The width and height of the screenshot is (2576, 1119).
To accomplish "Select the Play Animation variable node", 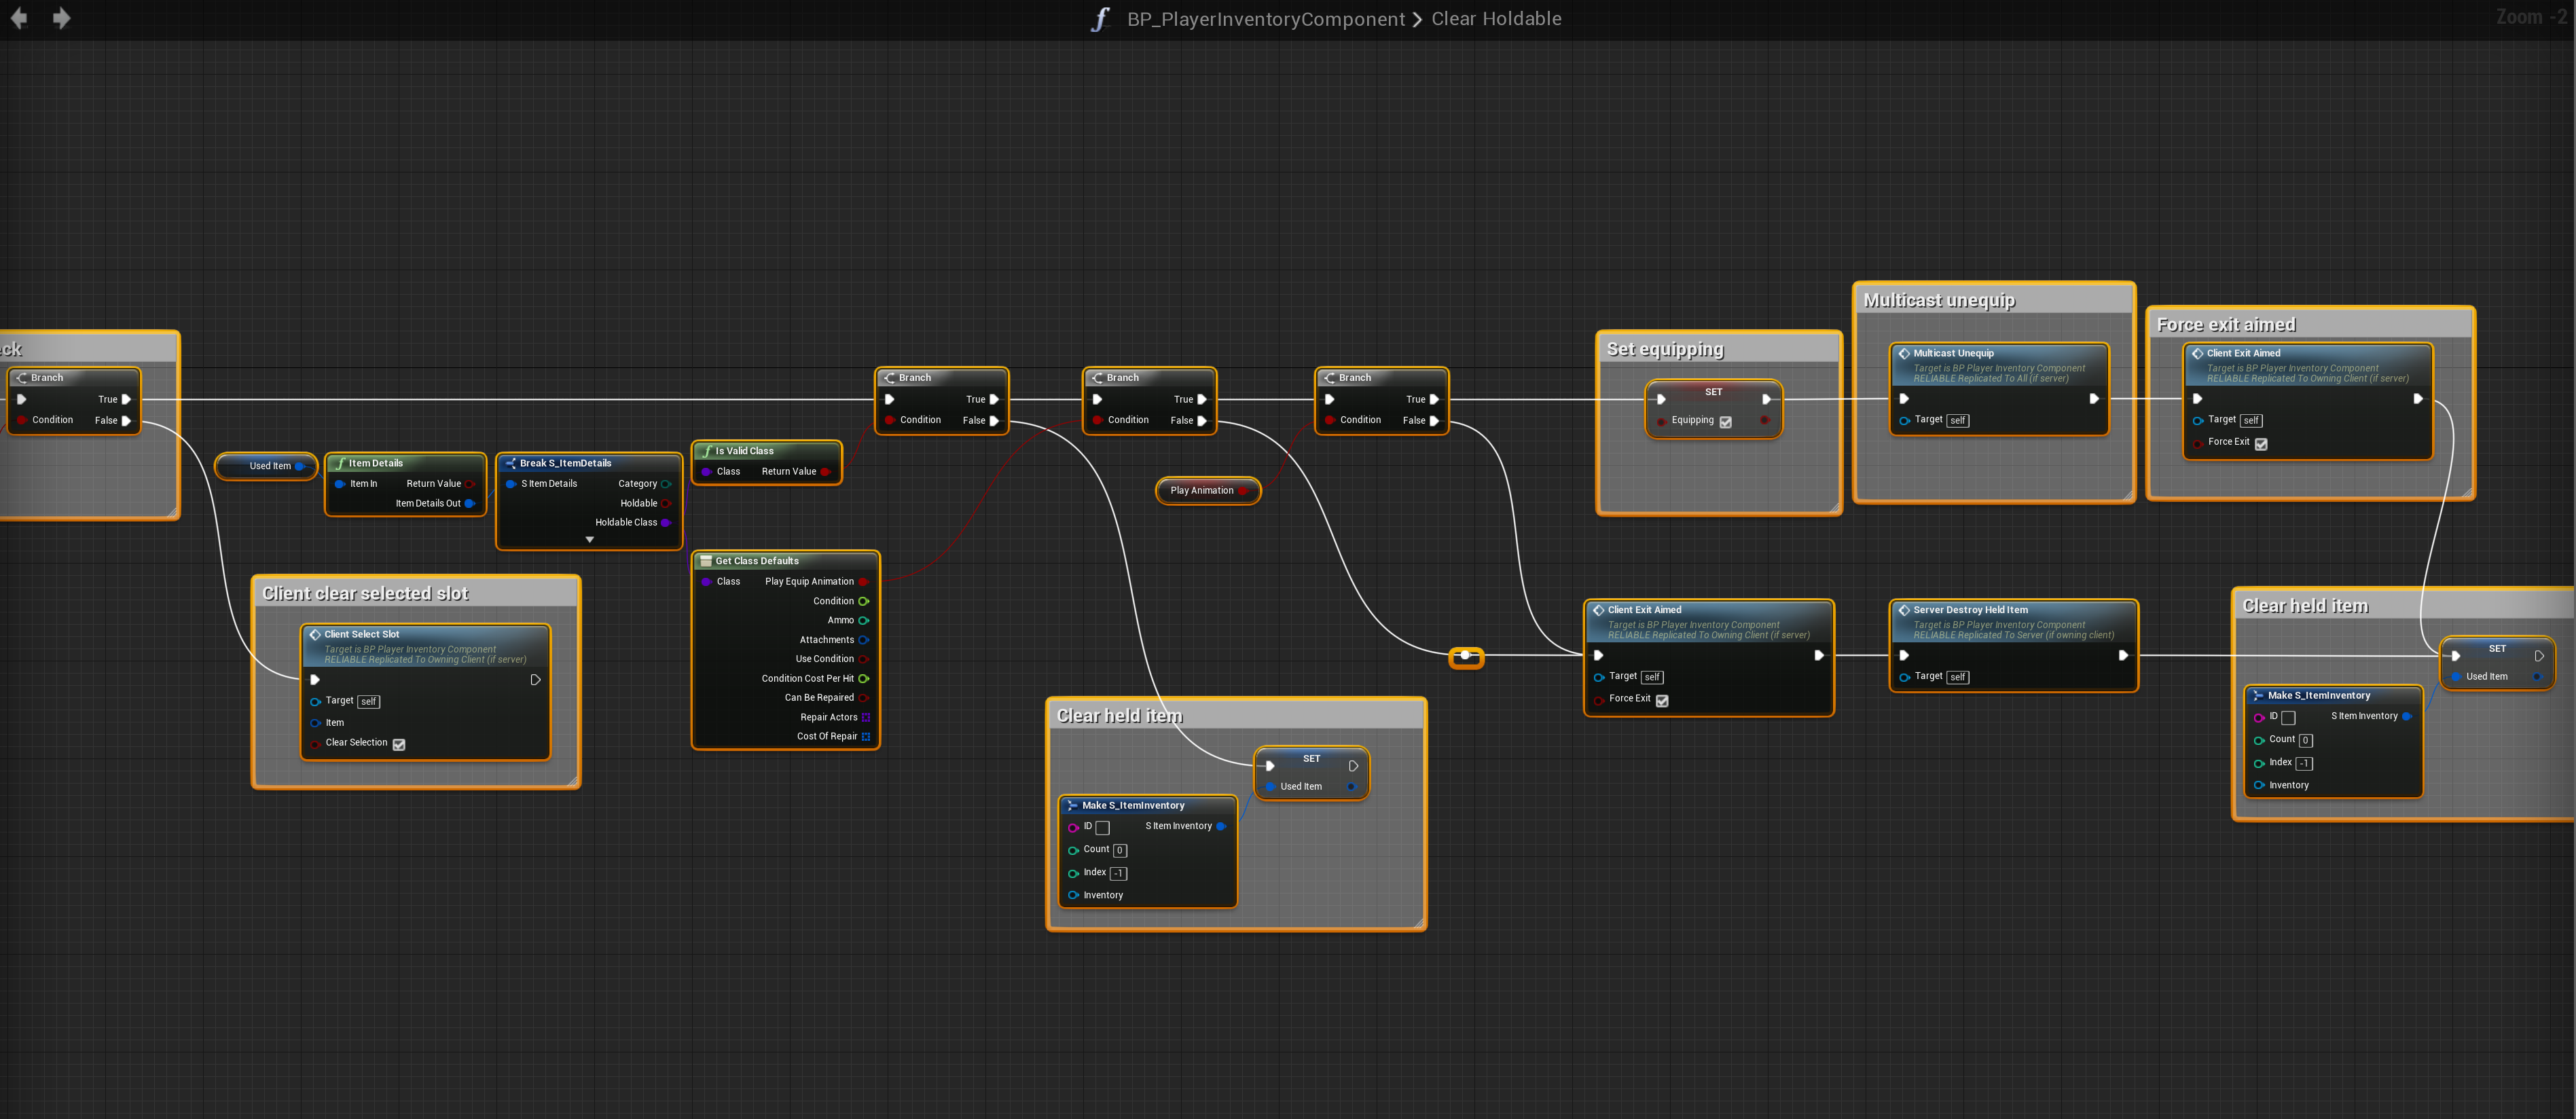I will 1201,490.
